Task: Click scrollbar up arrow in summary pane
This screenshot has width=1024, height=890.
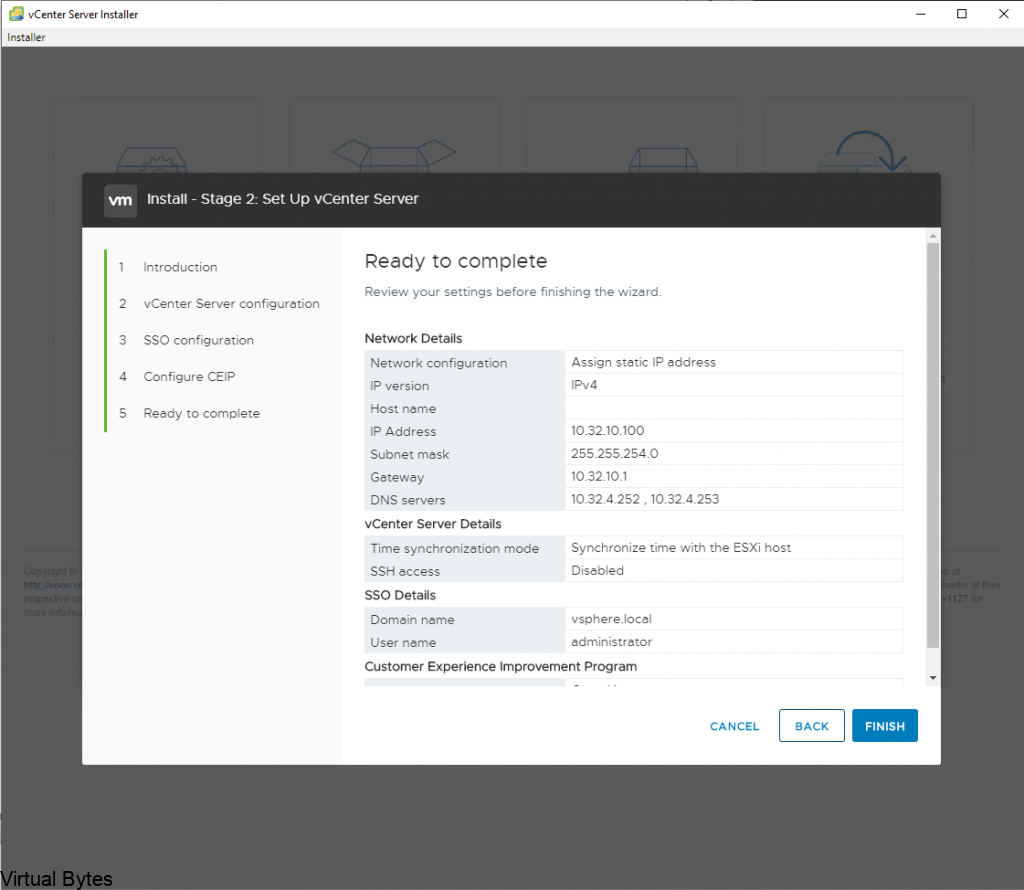Action: [x=933, y=236]
